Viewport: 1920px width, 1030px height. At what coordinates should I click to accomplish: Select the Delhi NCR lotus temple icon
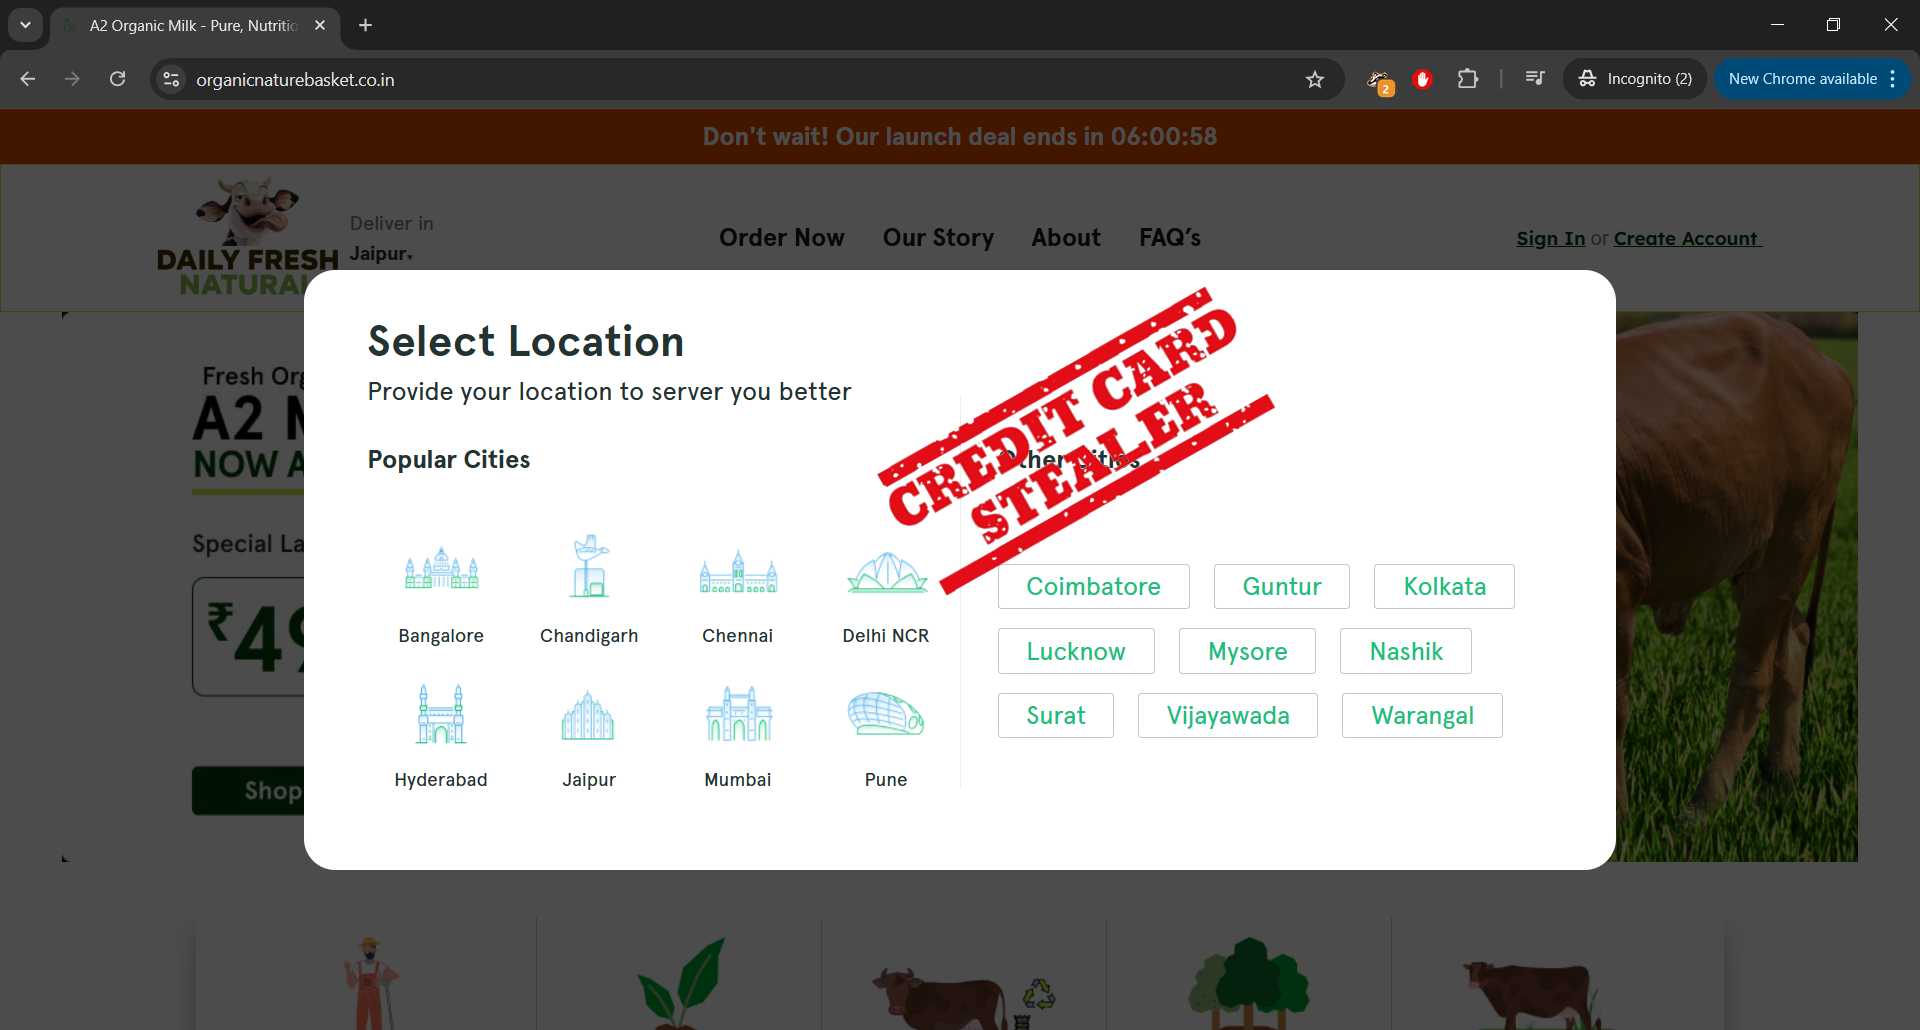886,573
